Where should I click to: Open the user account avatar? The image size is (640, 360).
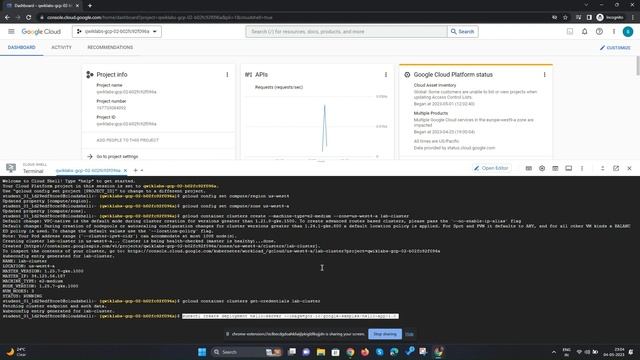(x=628, y=31)
